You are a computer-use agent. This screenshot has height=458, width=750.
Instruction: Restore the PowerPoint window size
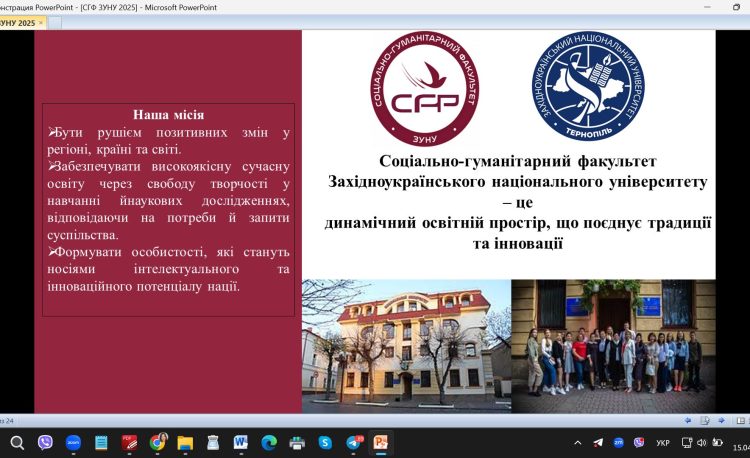(736, 7)
